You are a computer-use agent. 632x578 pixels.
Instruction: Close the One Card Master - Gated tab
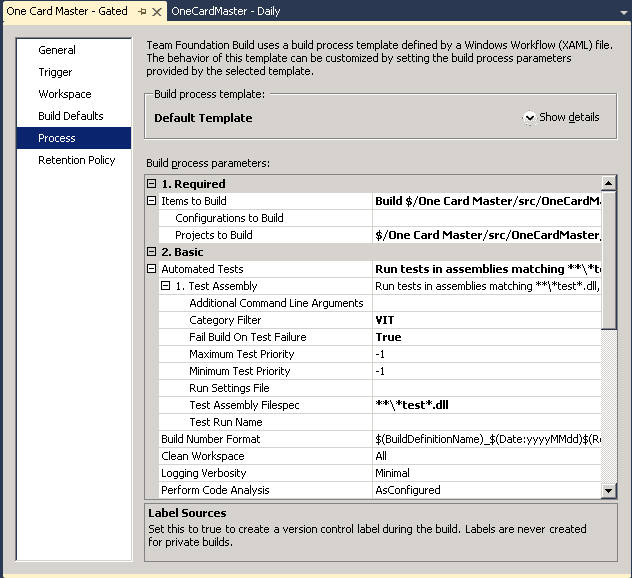click(x=157, y=12)
